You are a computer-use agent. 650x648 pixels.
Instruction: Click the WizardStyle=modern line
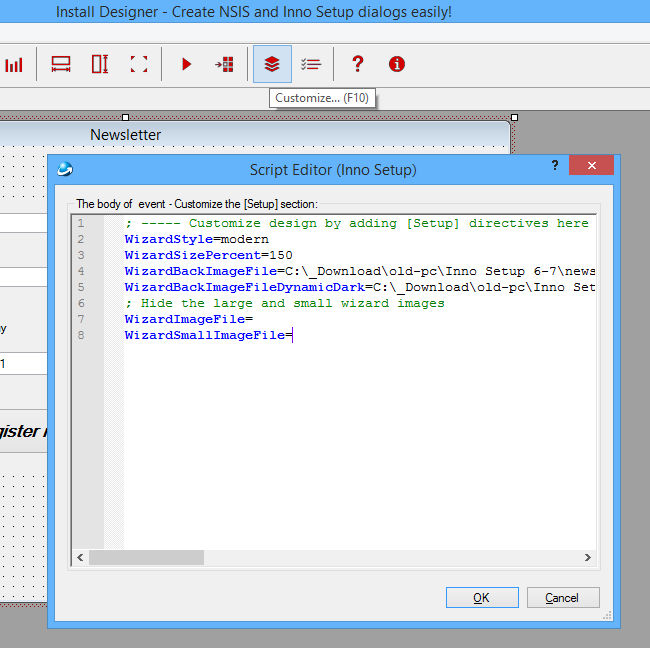196,239
